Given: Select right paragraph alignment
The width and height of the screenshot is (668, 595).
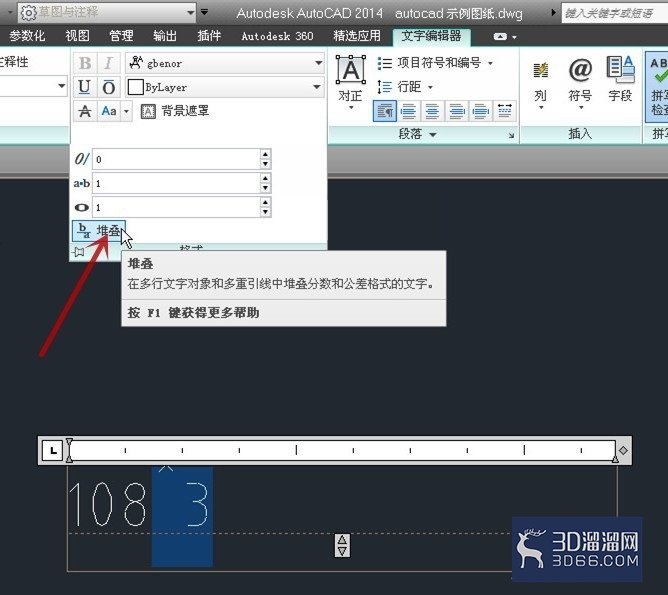Looking at the screenshot, I should pos(457,112).
